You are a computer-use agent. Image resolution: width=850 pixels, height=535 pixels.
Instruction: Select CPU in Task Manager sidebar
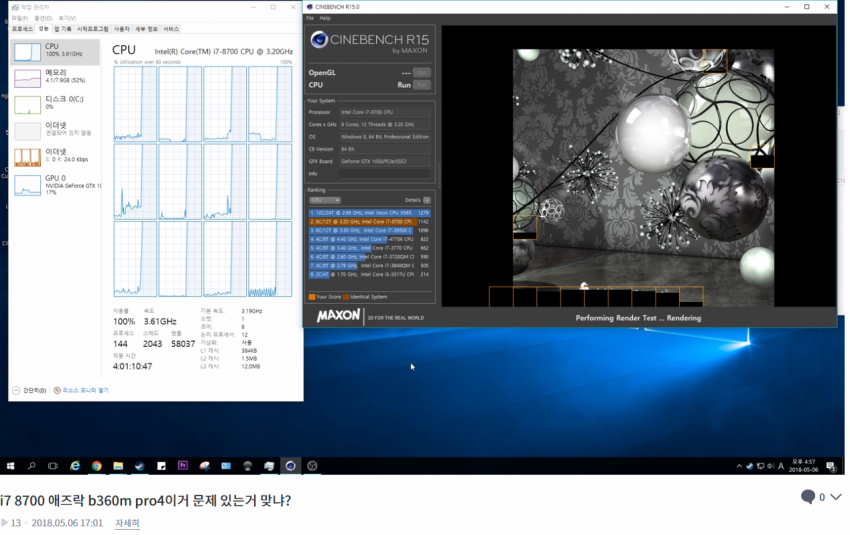tap(55, 52)
